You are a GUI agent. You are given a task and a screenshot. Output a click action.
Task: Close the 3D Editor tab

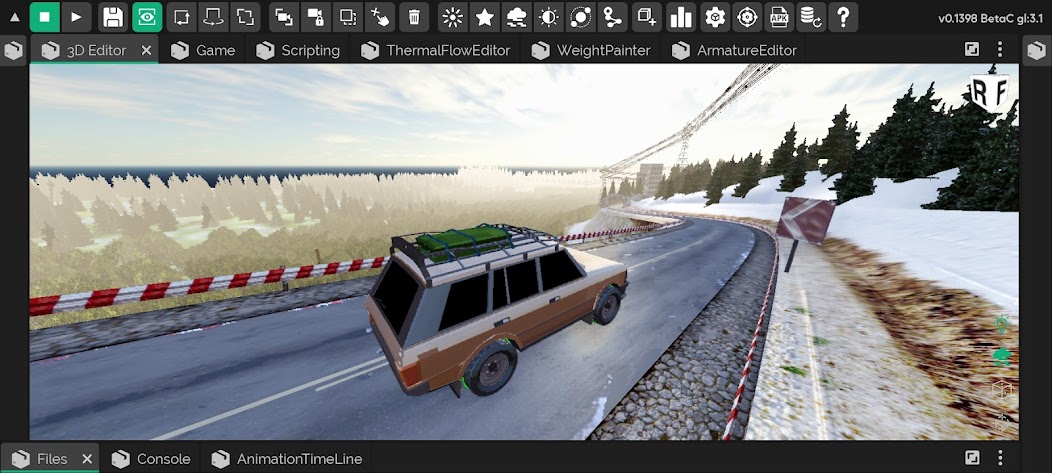[147, 50]
